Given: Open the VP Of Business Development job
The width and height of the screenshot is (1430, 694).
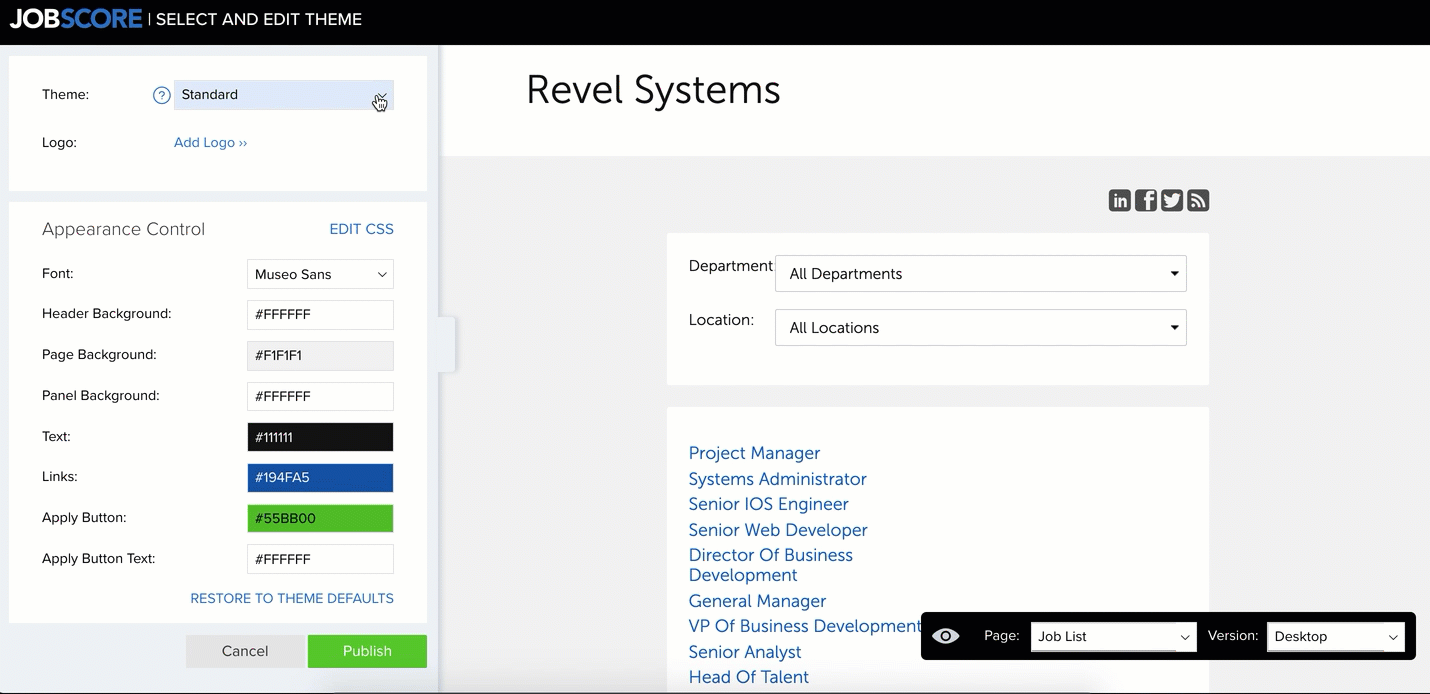Looking at the screenshot, I should tap(805, 626).
